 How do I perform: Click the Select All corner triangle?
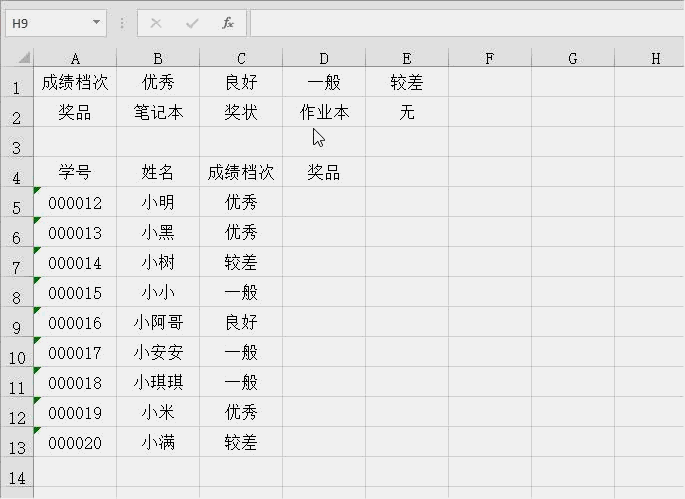pyautogui.click(x=24, y=58)
